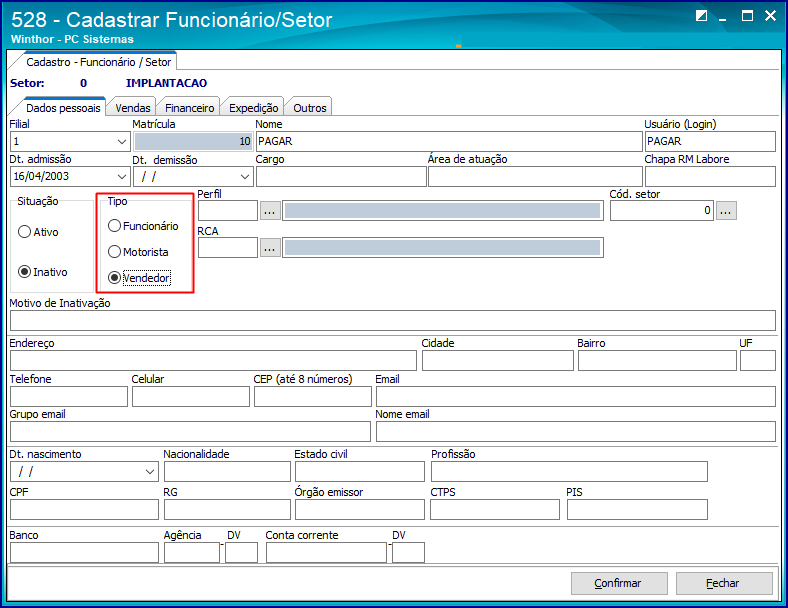This screenshot has width=788, height=608.
Task: Click the IMPLANTACAO sector name text
Action: click(x=166, y=83)
